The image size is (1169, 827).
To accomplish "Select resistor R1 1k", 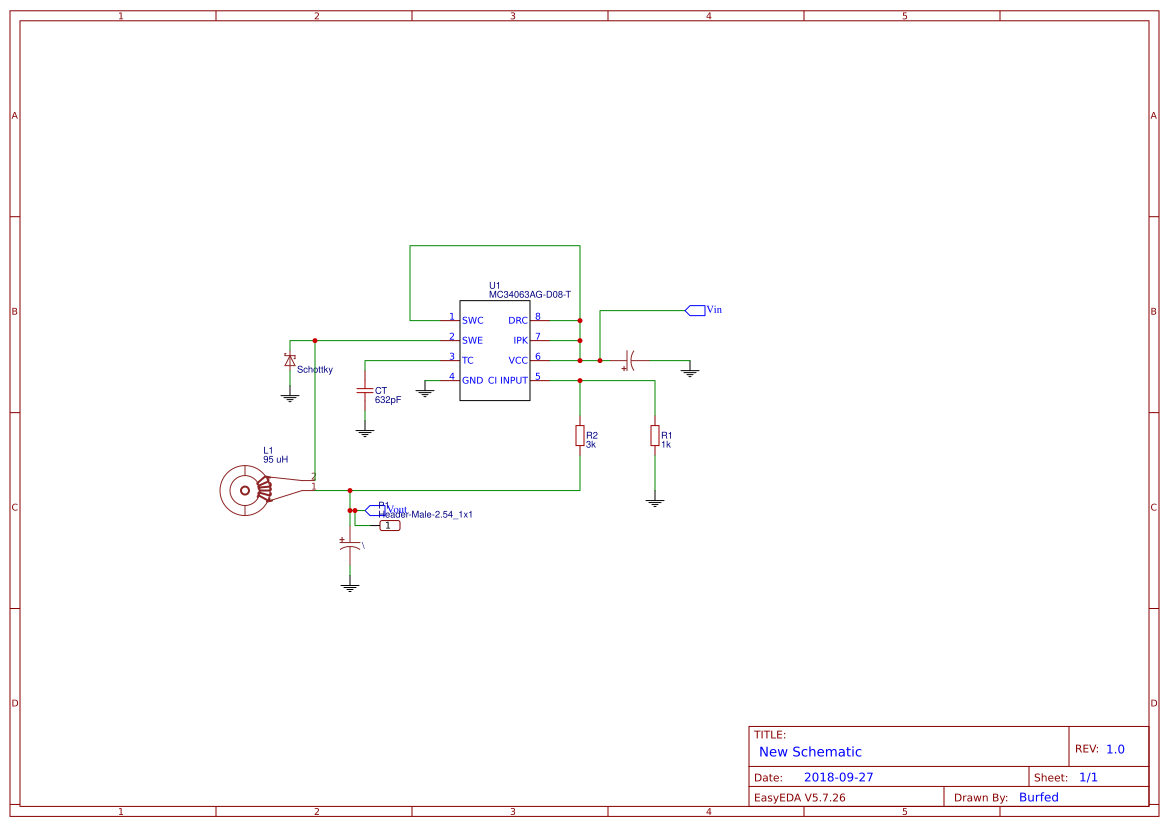I will click(654, 437).
